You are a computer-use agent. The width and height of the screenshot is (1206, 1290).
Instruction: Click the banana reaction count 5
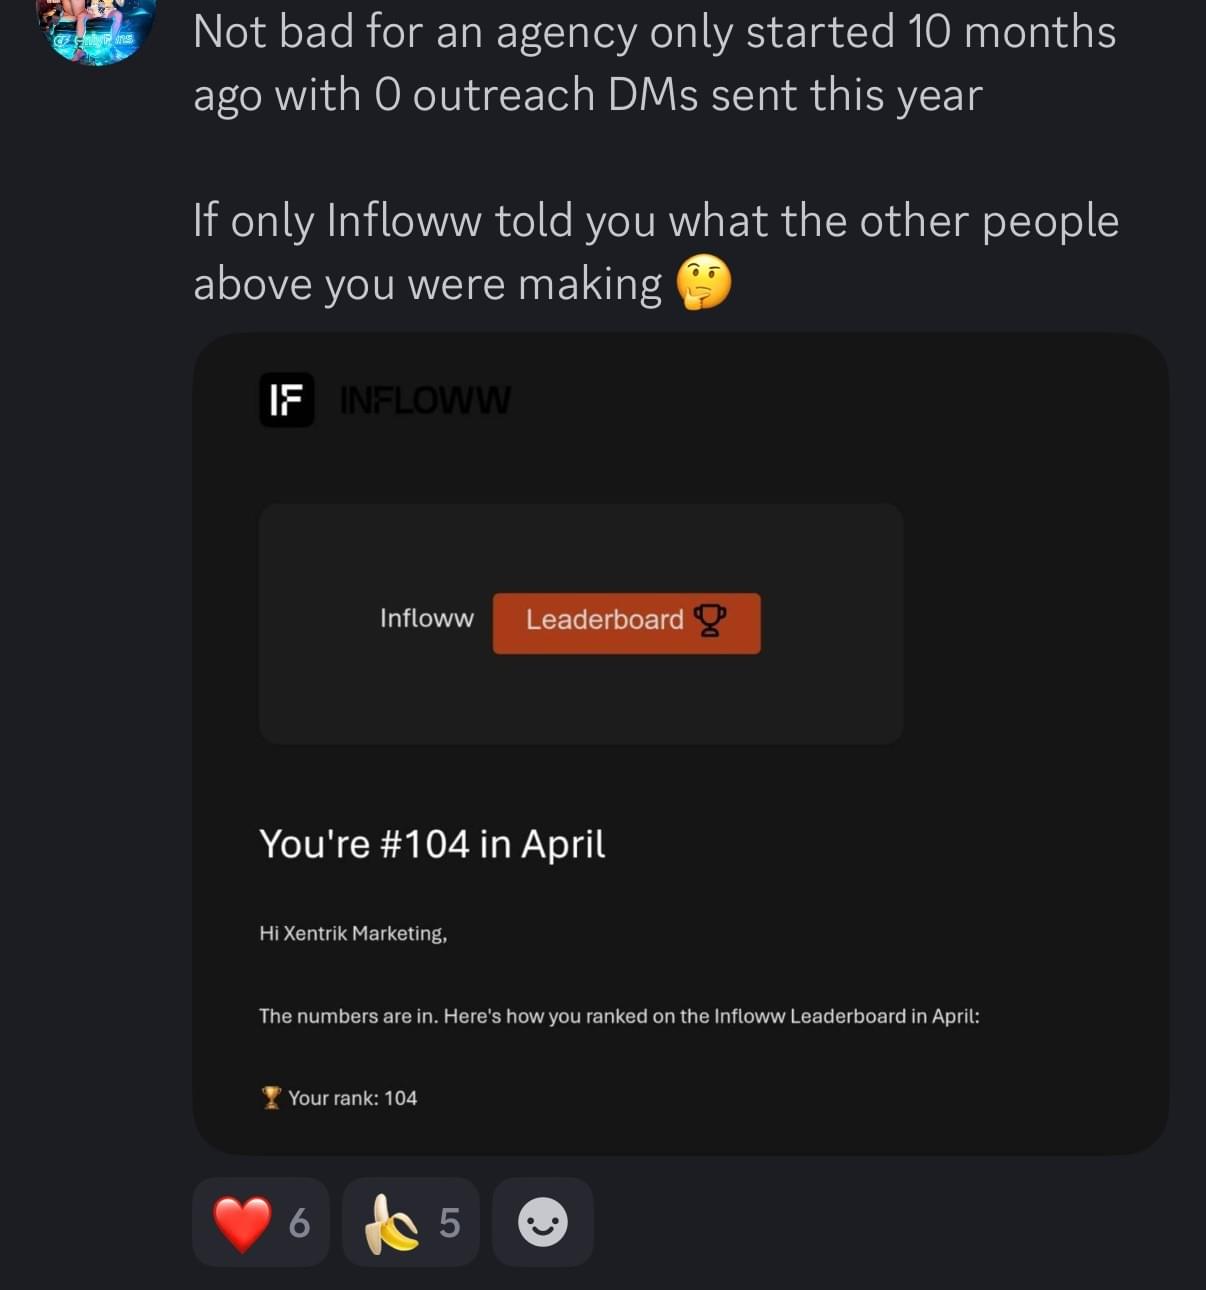[x=450, y=1223]
